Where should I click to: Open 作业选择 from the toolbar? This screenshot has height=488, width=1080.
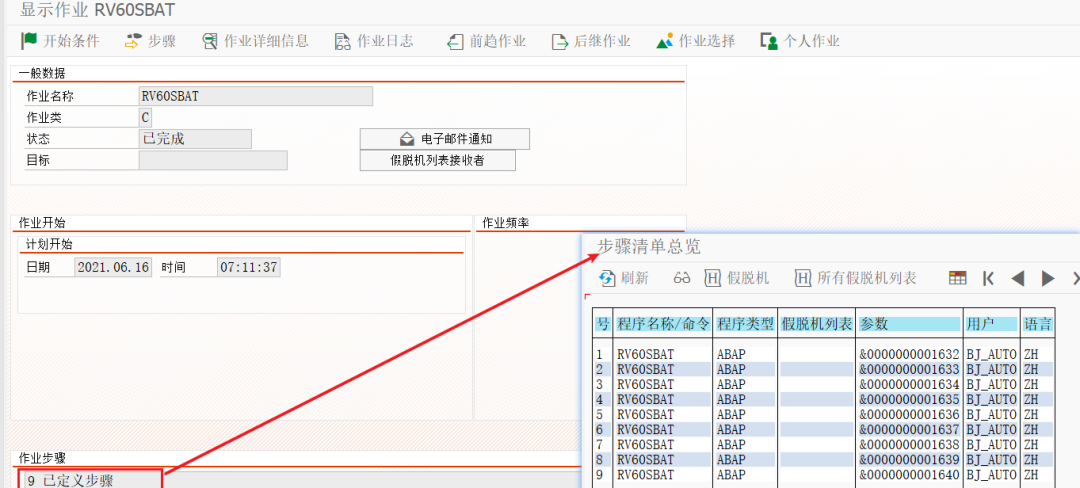696,41
